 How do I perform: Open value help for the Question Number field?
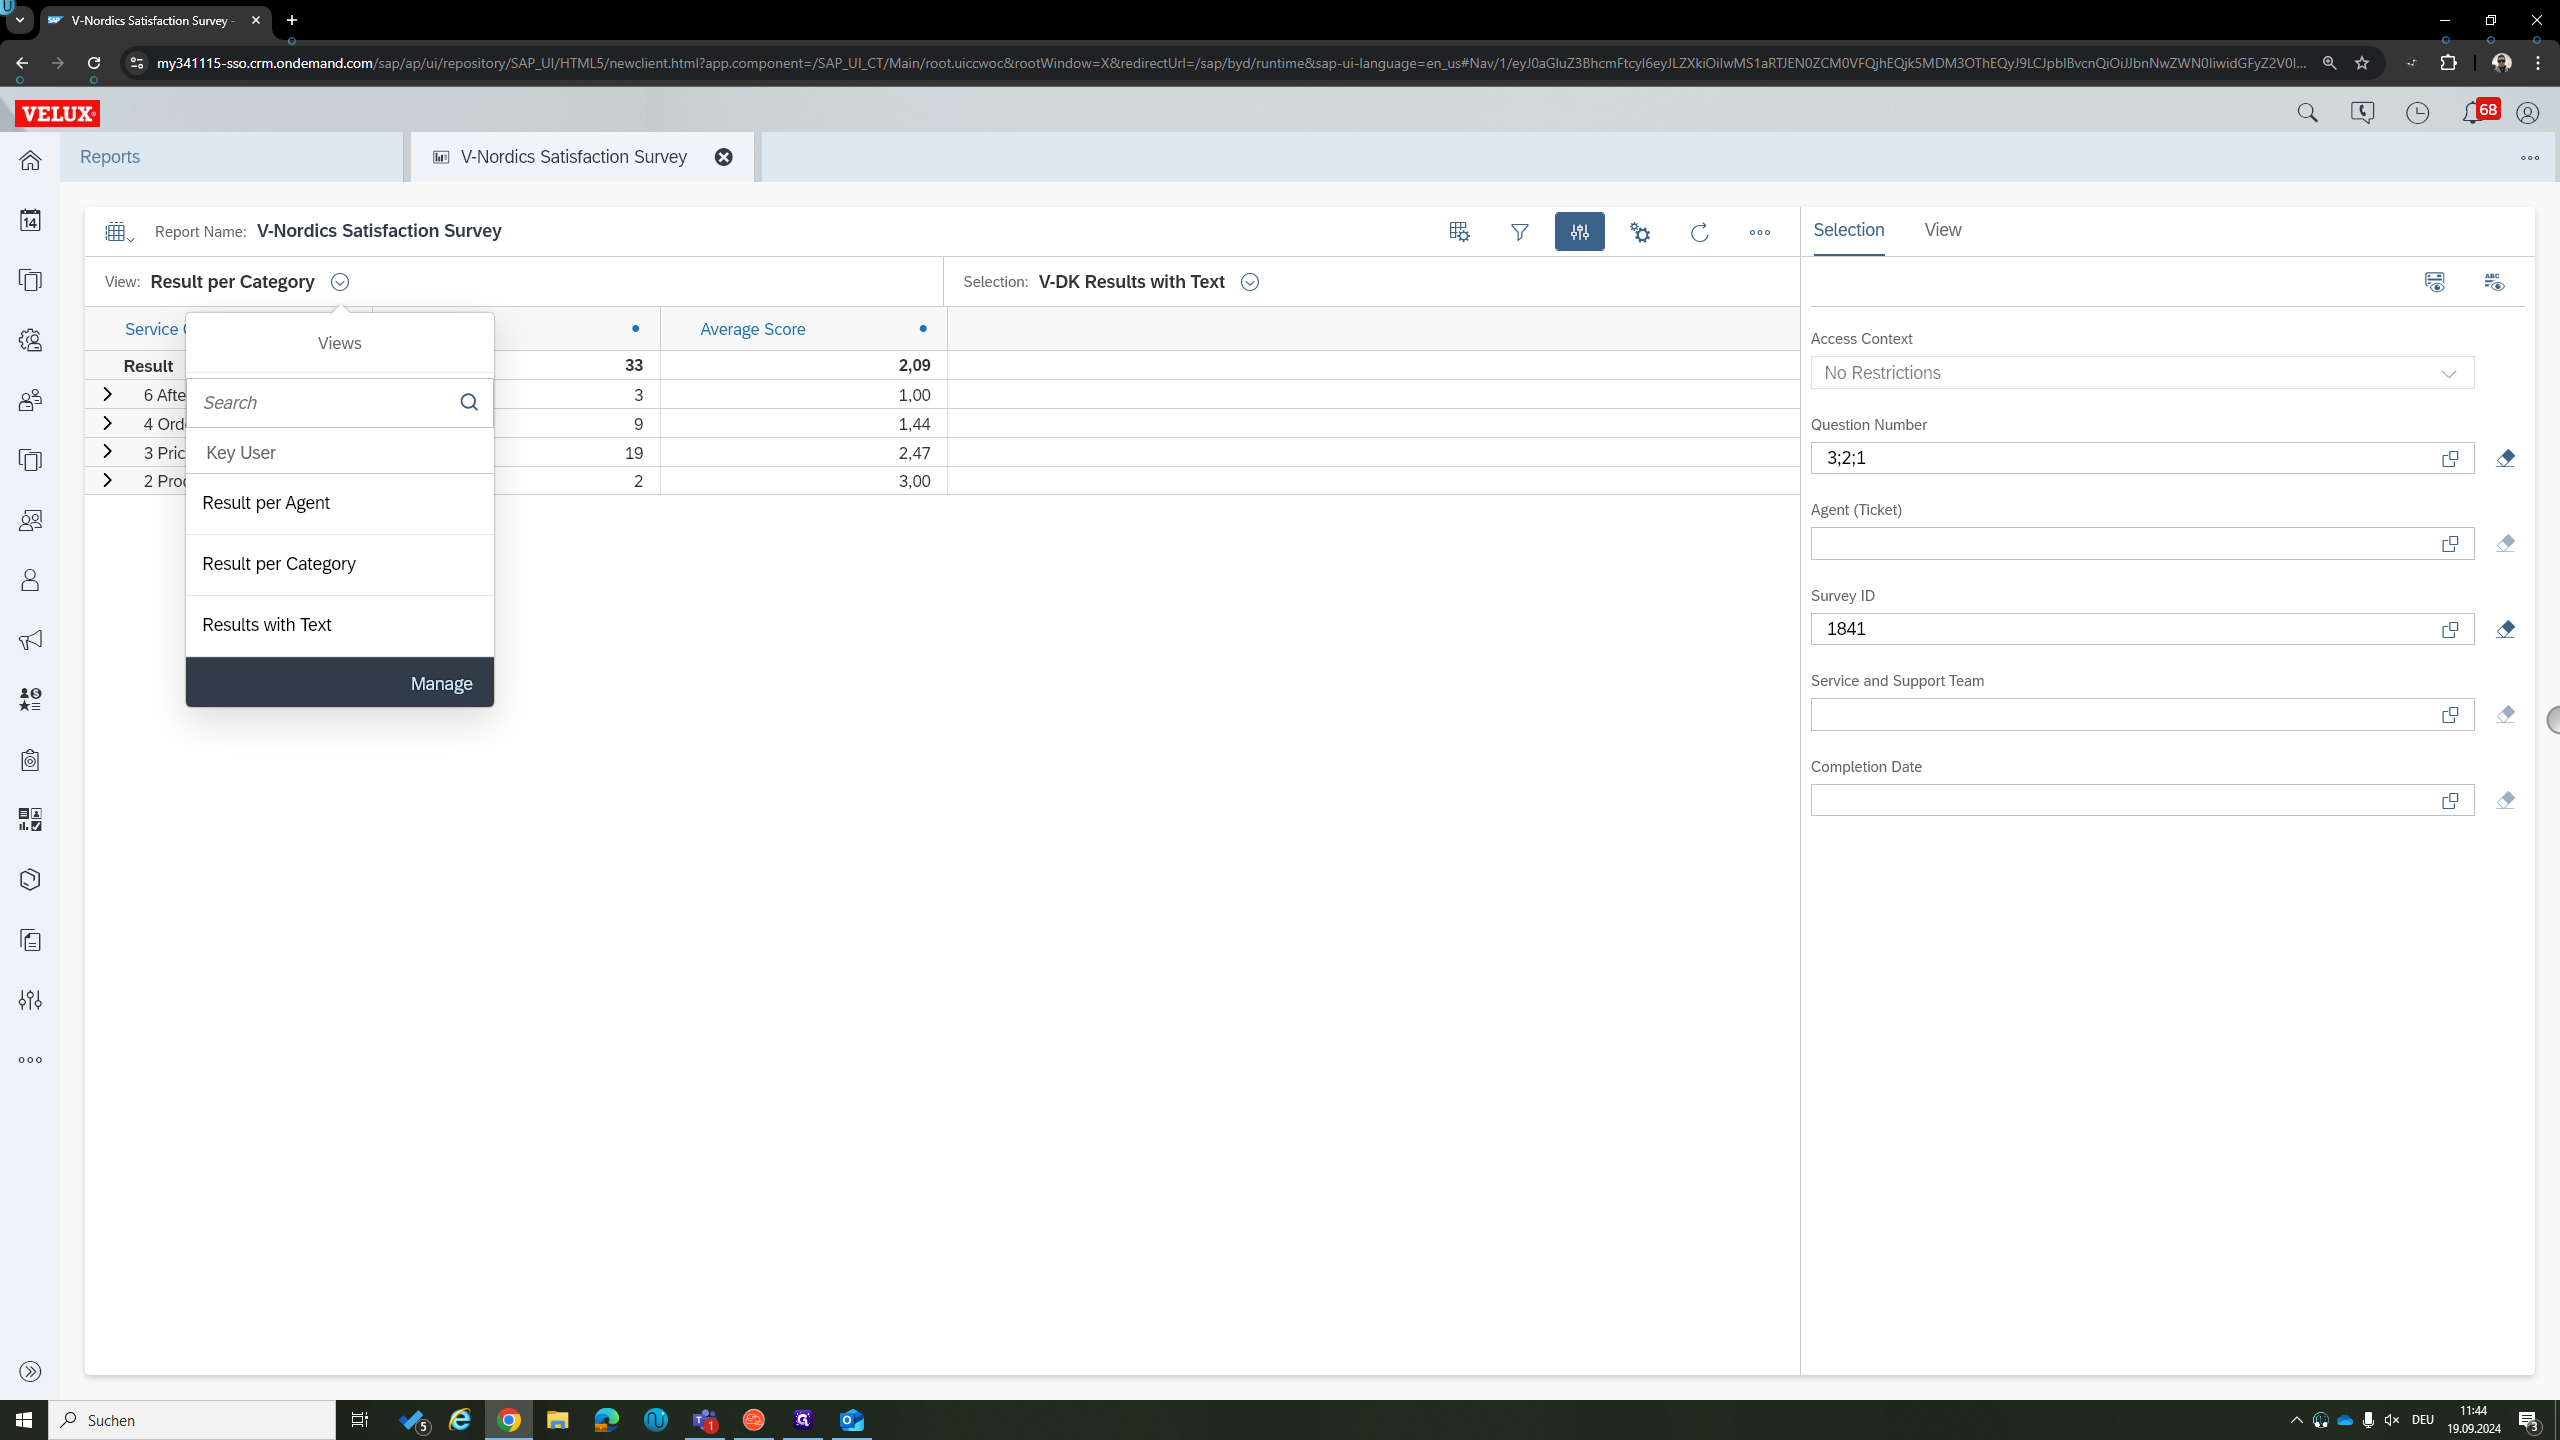pyautogui.click(x=2450, y=458)
